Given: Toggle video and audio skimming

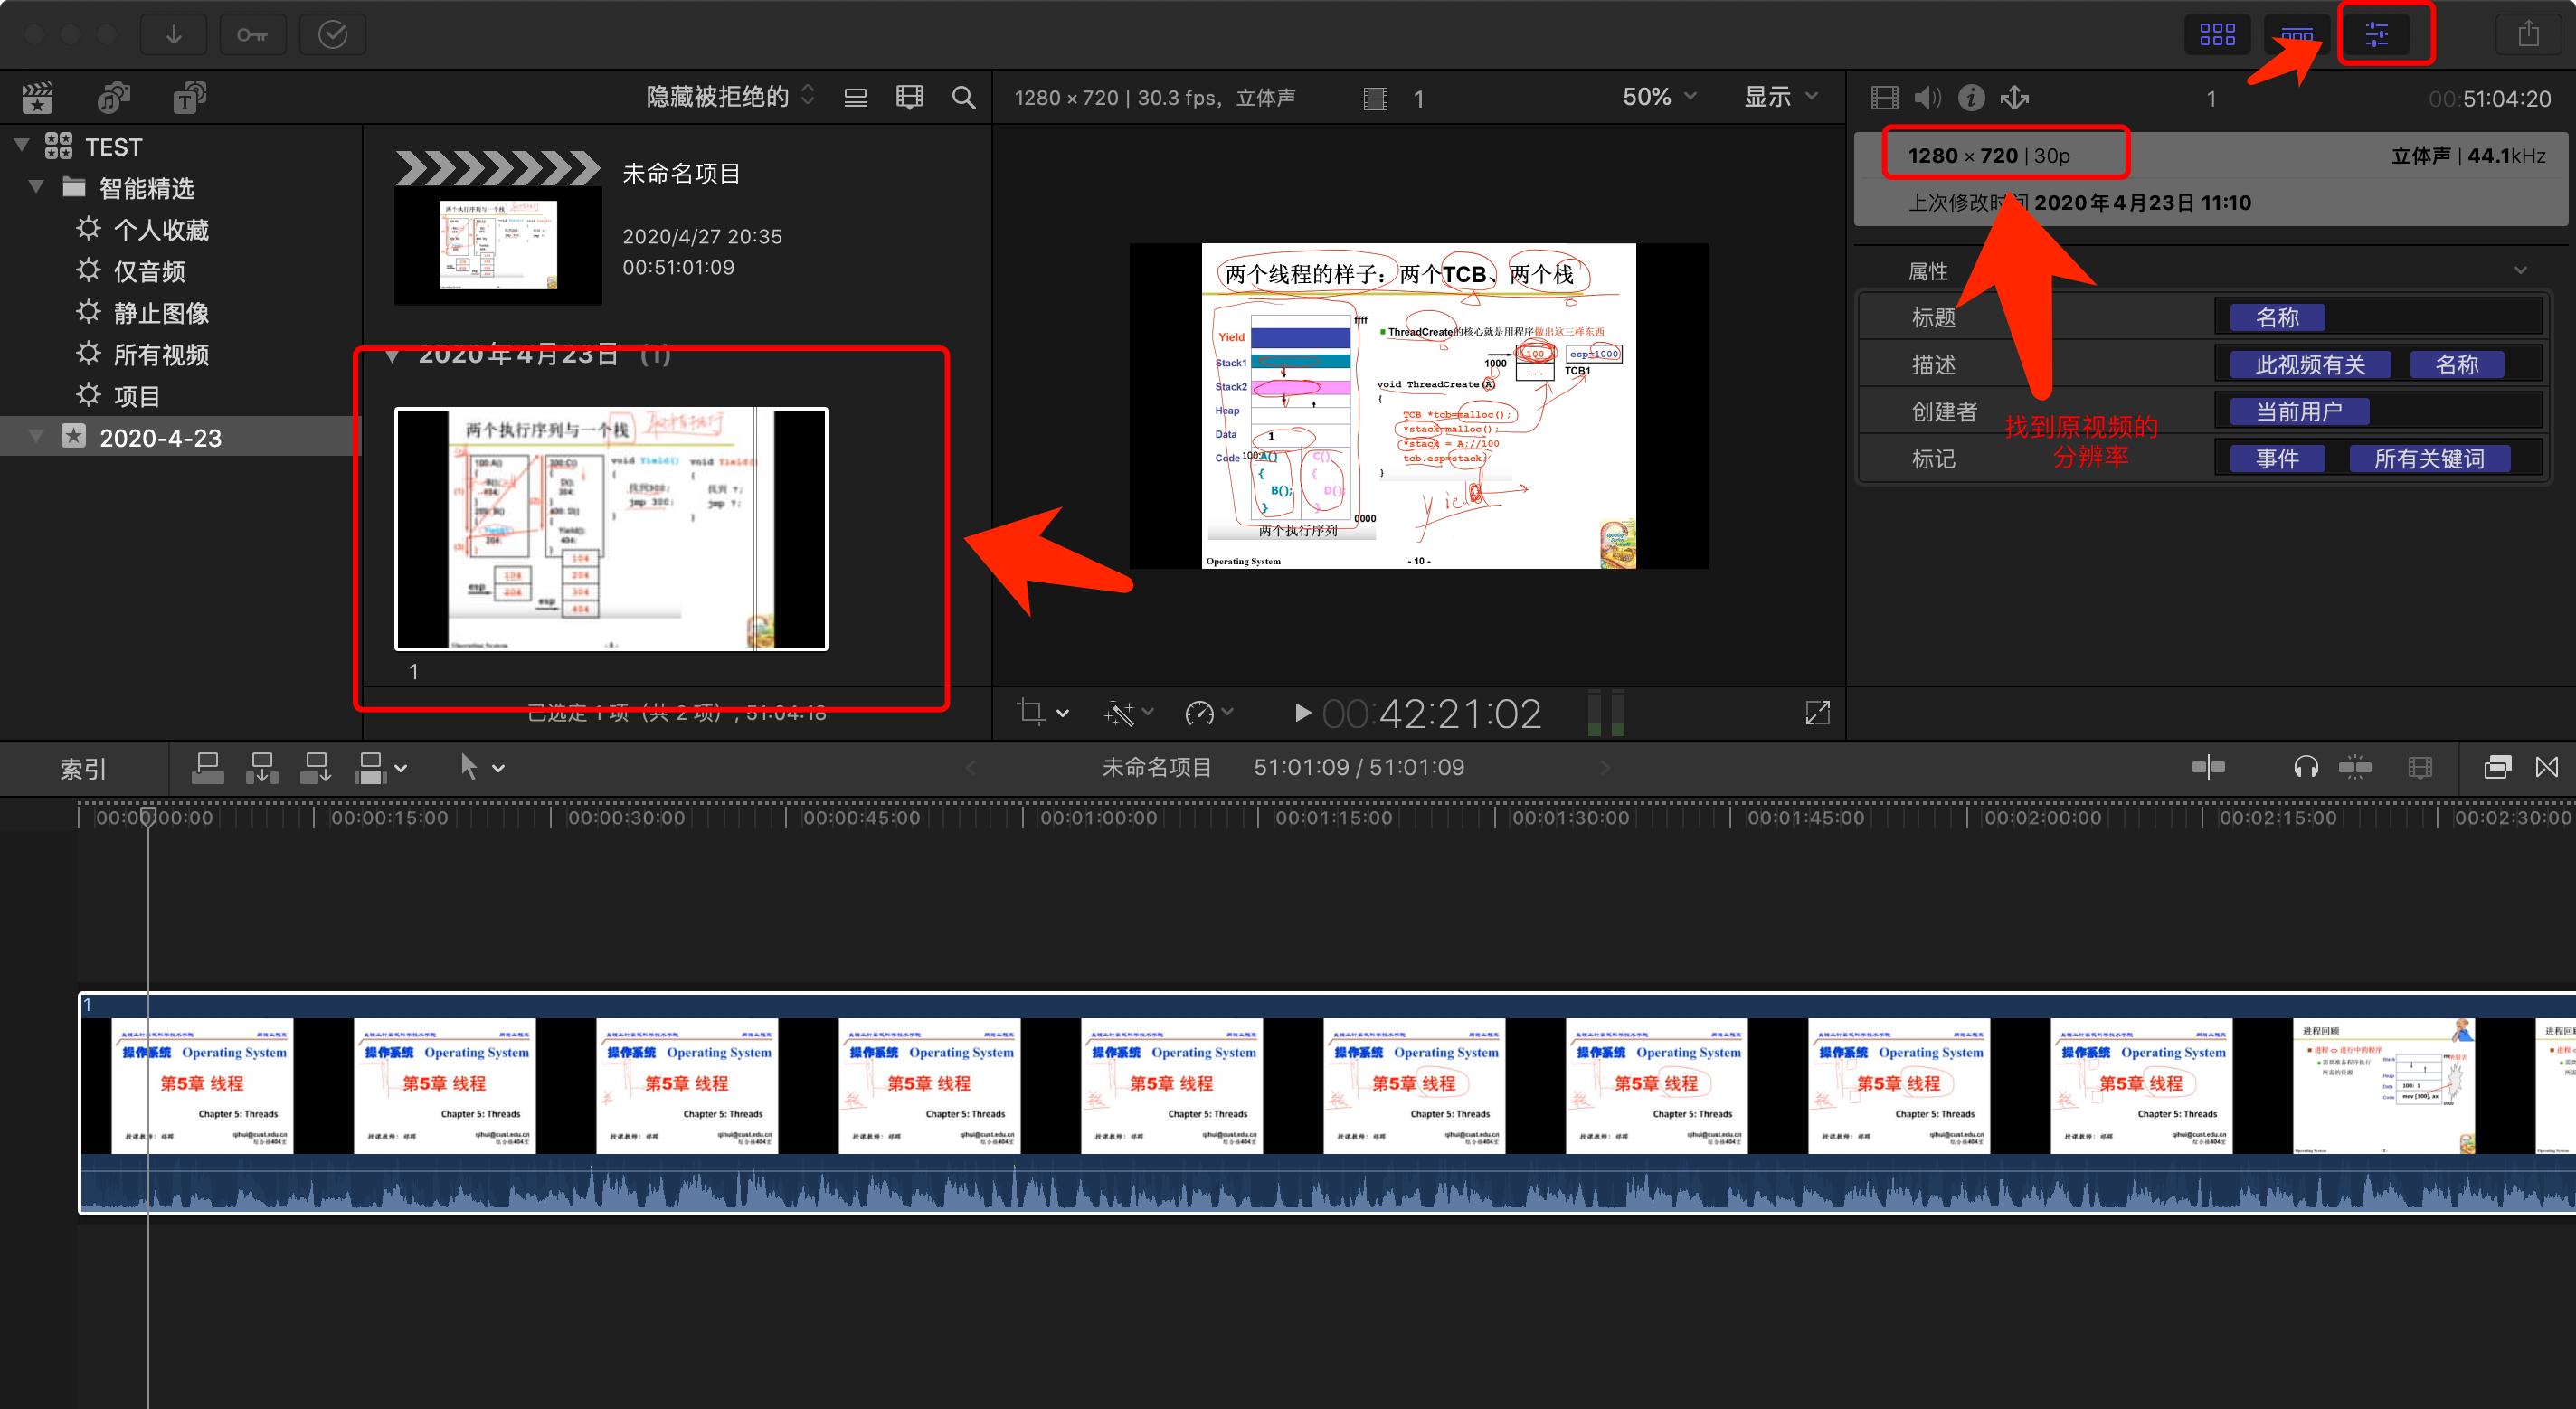Looking at the screenshot, I should tap(2207, 767).
